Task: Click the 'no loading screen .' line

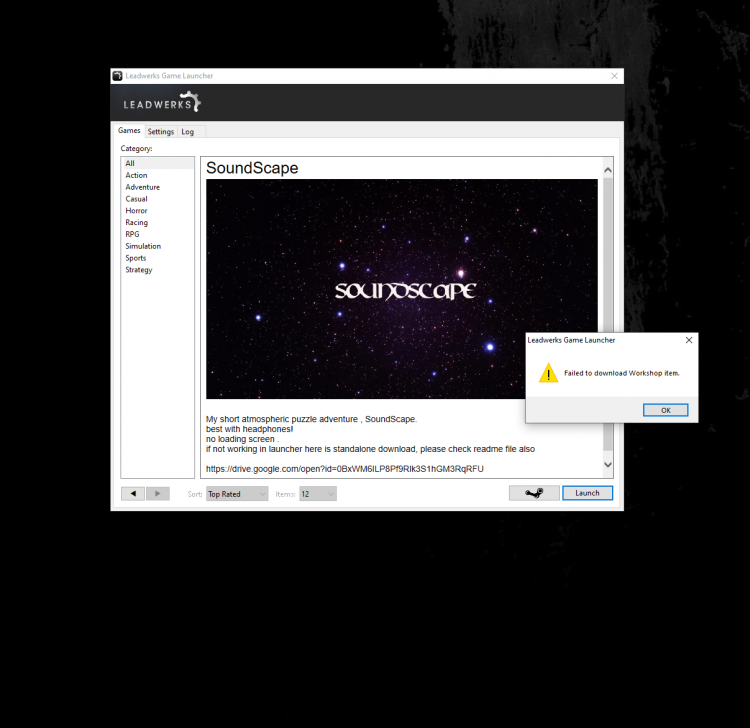Action: pos(243,439)
